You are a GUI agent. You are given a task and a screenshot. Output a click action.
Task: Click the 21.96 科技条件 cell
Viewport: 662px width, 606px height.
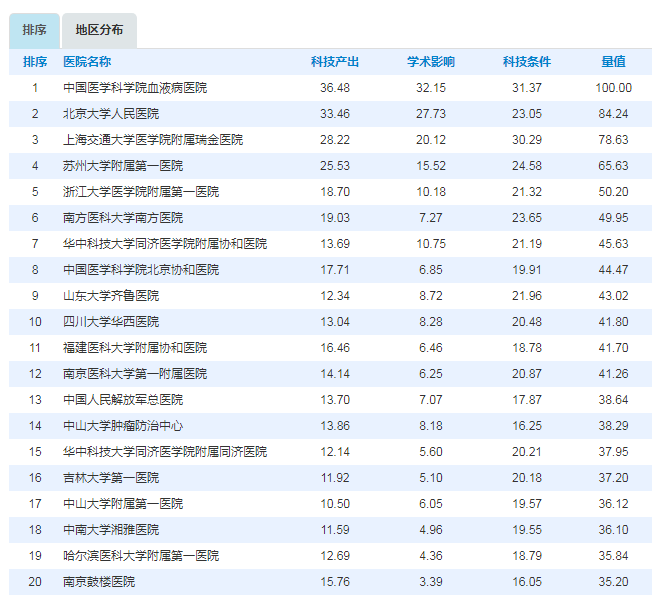(526, 296)
